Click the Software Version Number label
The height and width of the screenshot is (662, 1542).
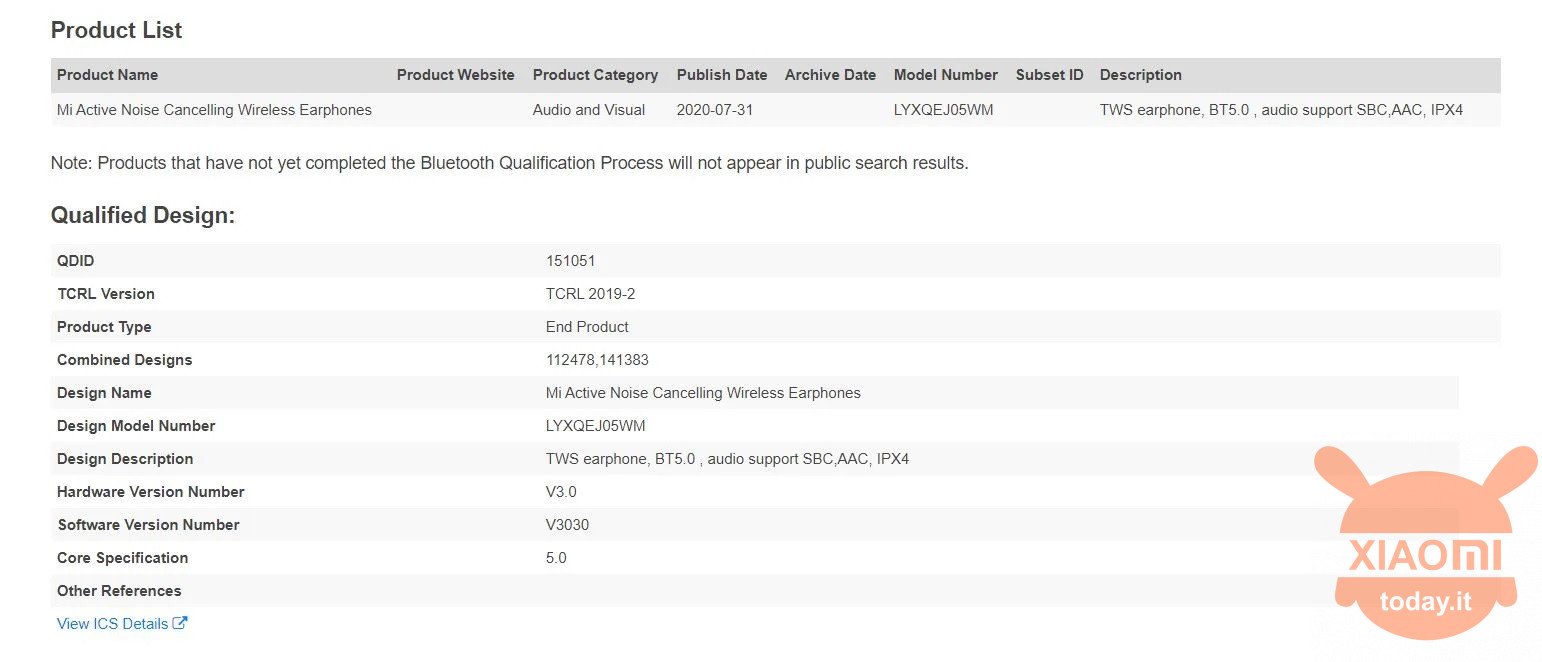point(148,525)
